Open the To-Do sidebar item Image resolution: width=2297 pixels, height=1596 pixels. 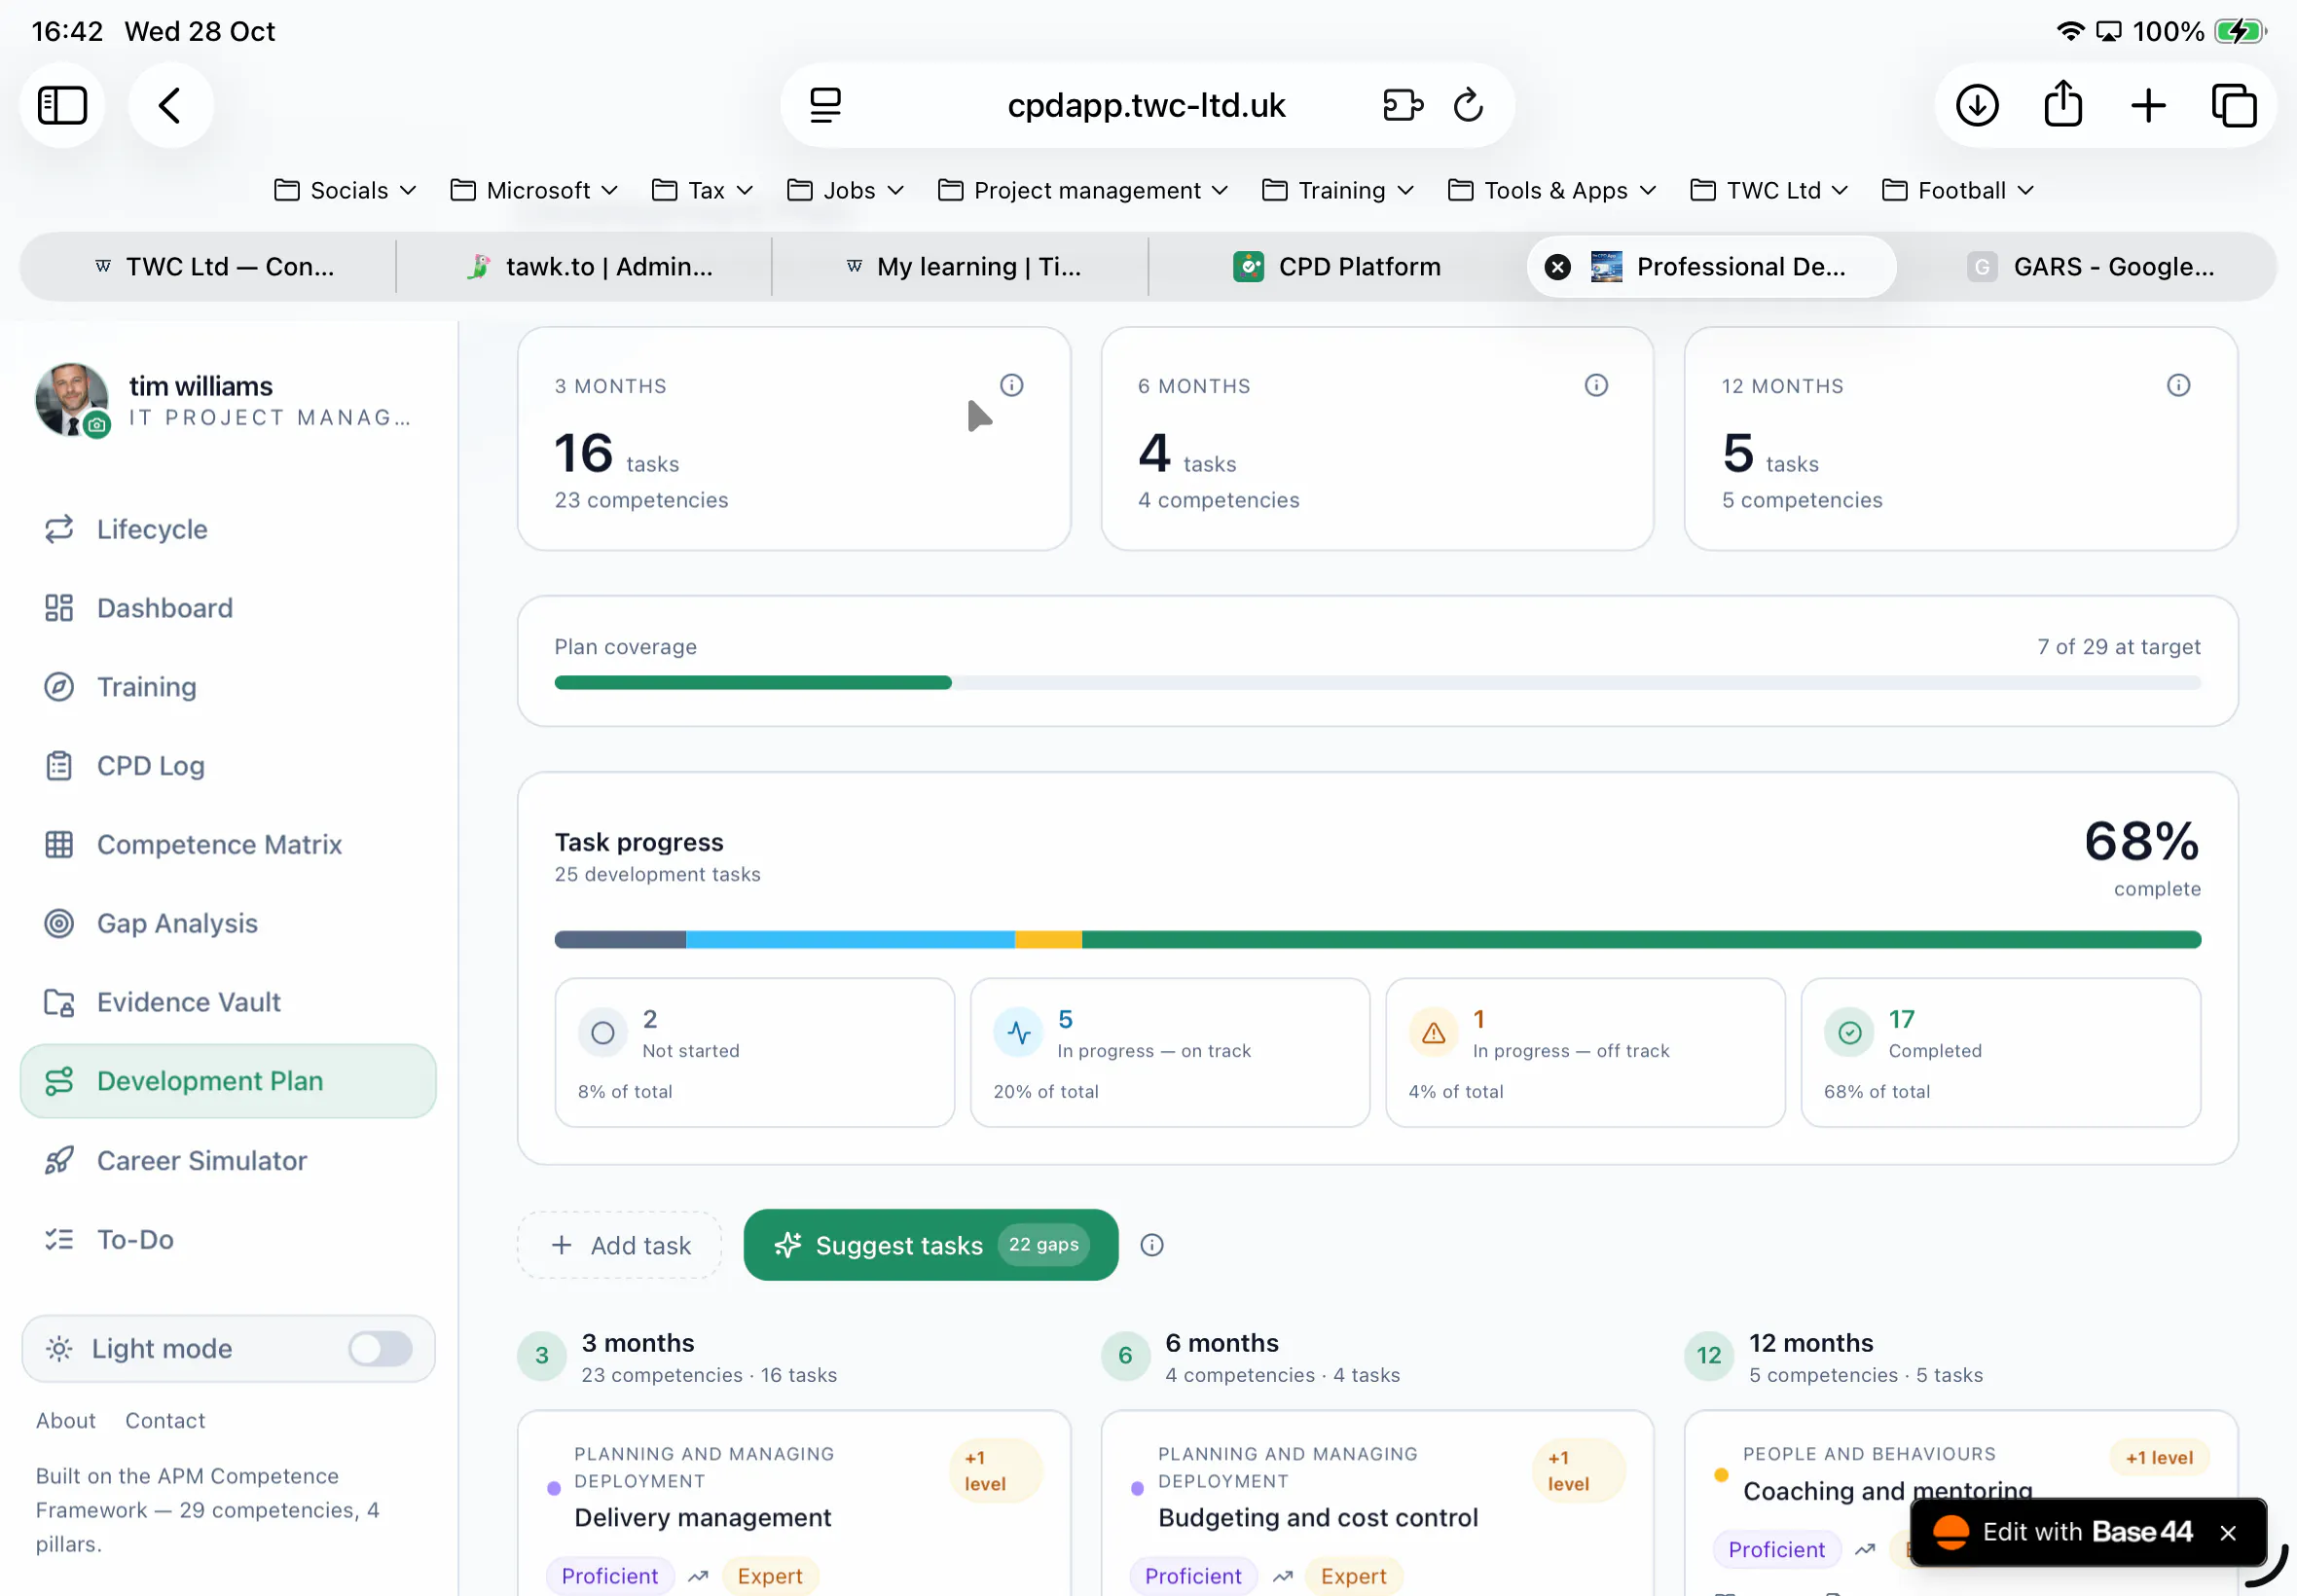(x=228, y=1240)
